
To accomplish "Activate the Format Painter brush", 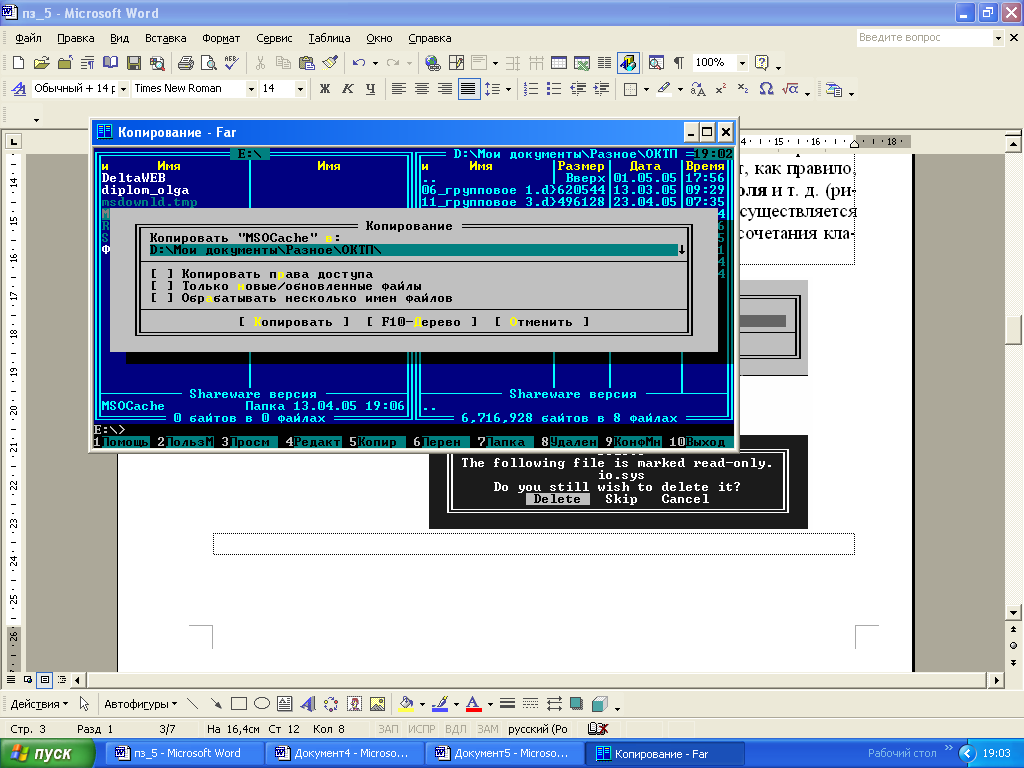I will [330, 63].
